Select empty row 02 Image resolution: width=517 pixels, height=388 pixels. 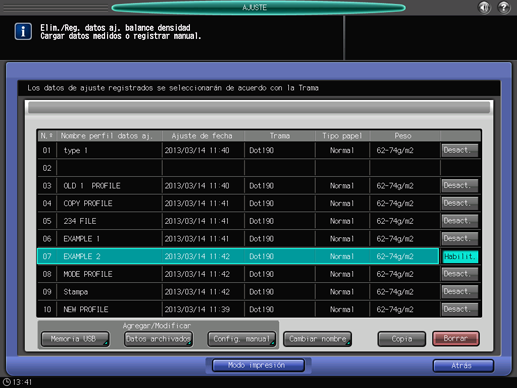pyautogui.click(x=238, y=168)
